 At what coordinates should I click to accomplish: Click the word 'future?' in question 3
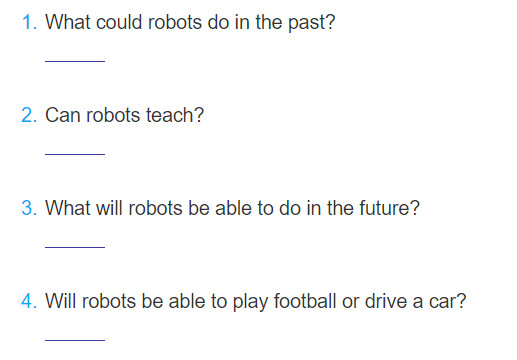coord(389,208)
